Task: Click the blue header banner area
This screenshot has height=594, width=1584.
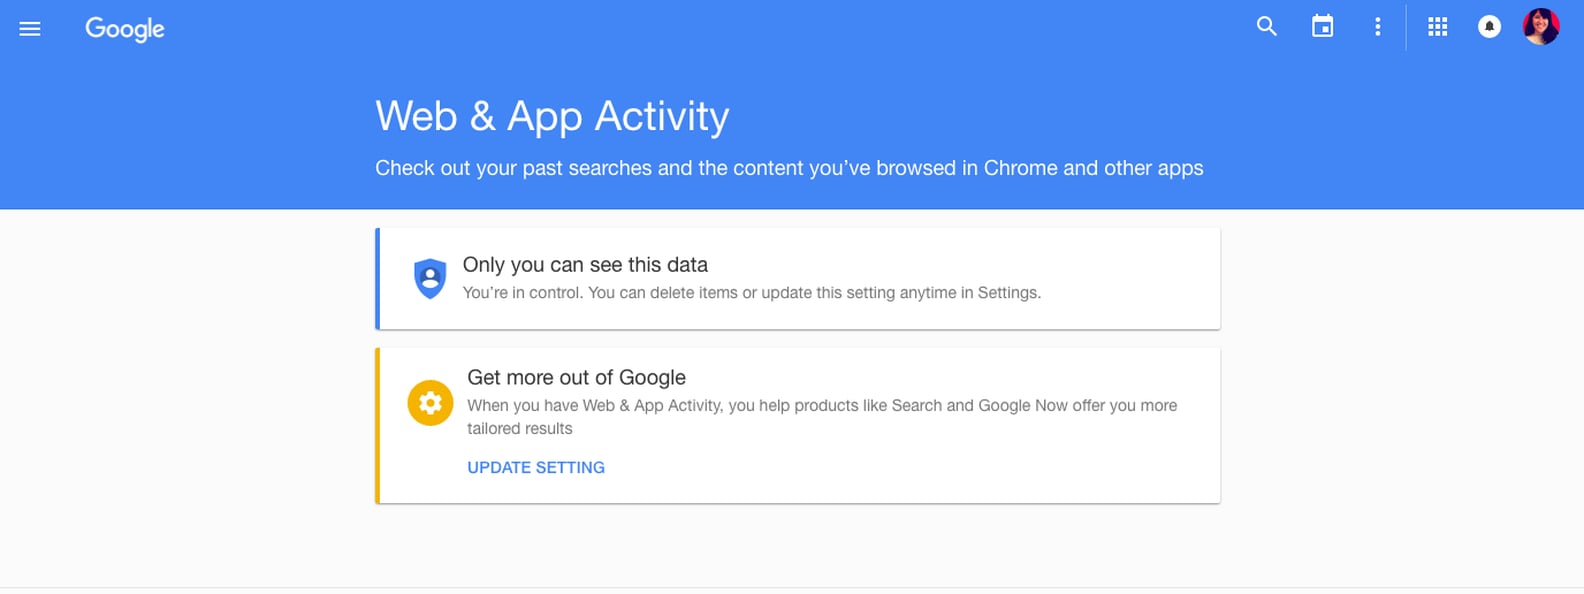Action: click(x=792, y=60)
